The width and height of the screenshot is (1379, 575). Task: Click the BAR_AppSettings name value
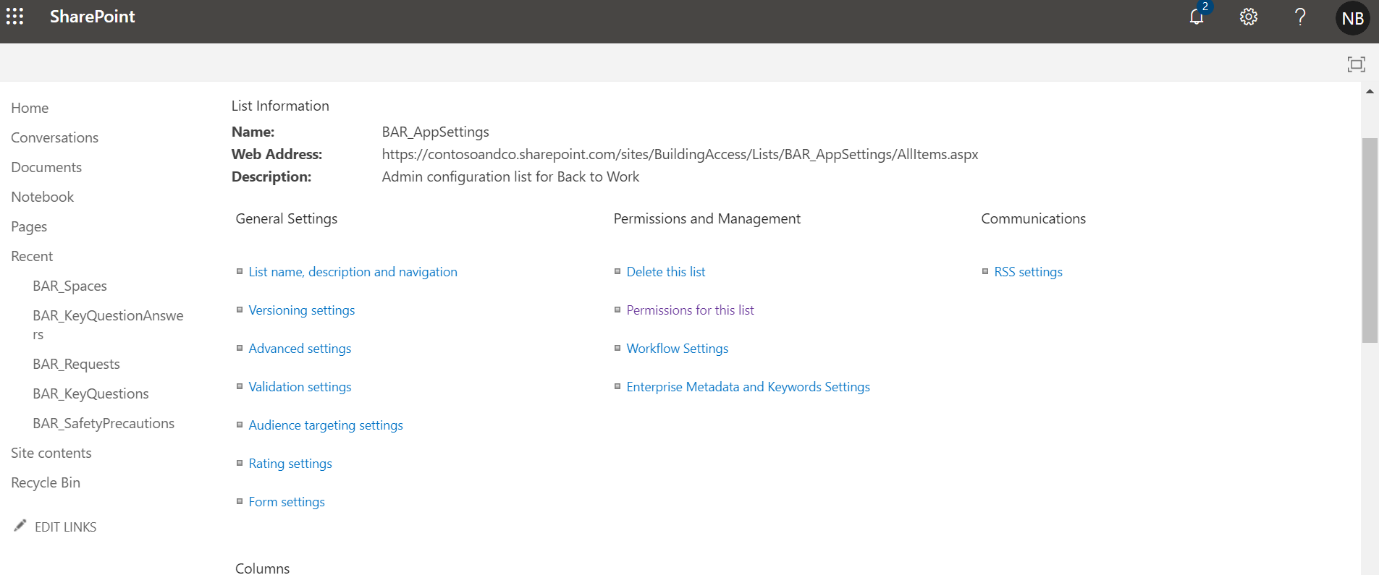(x=435, y=132)
